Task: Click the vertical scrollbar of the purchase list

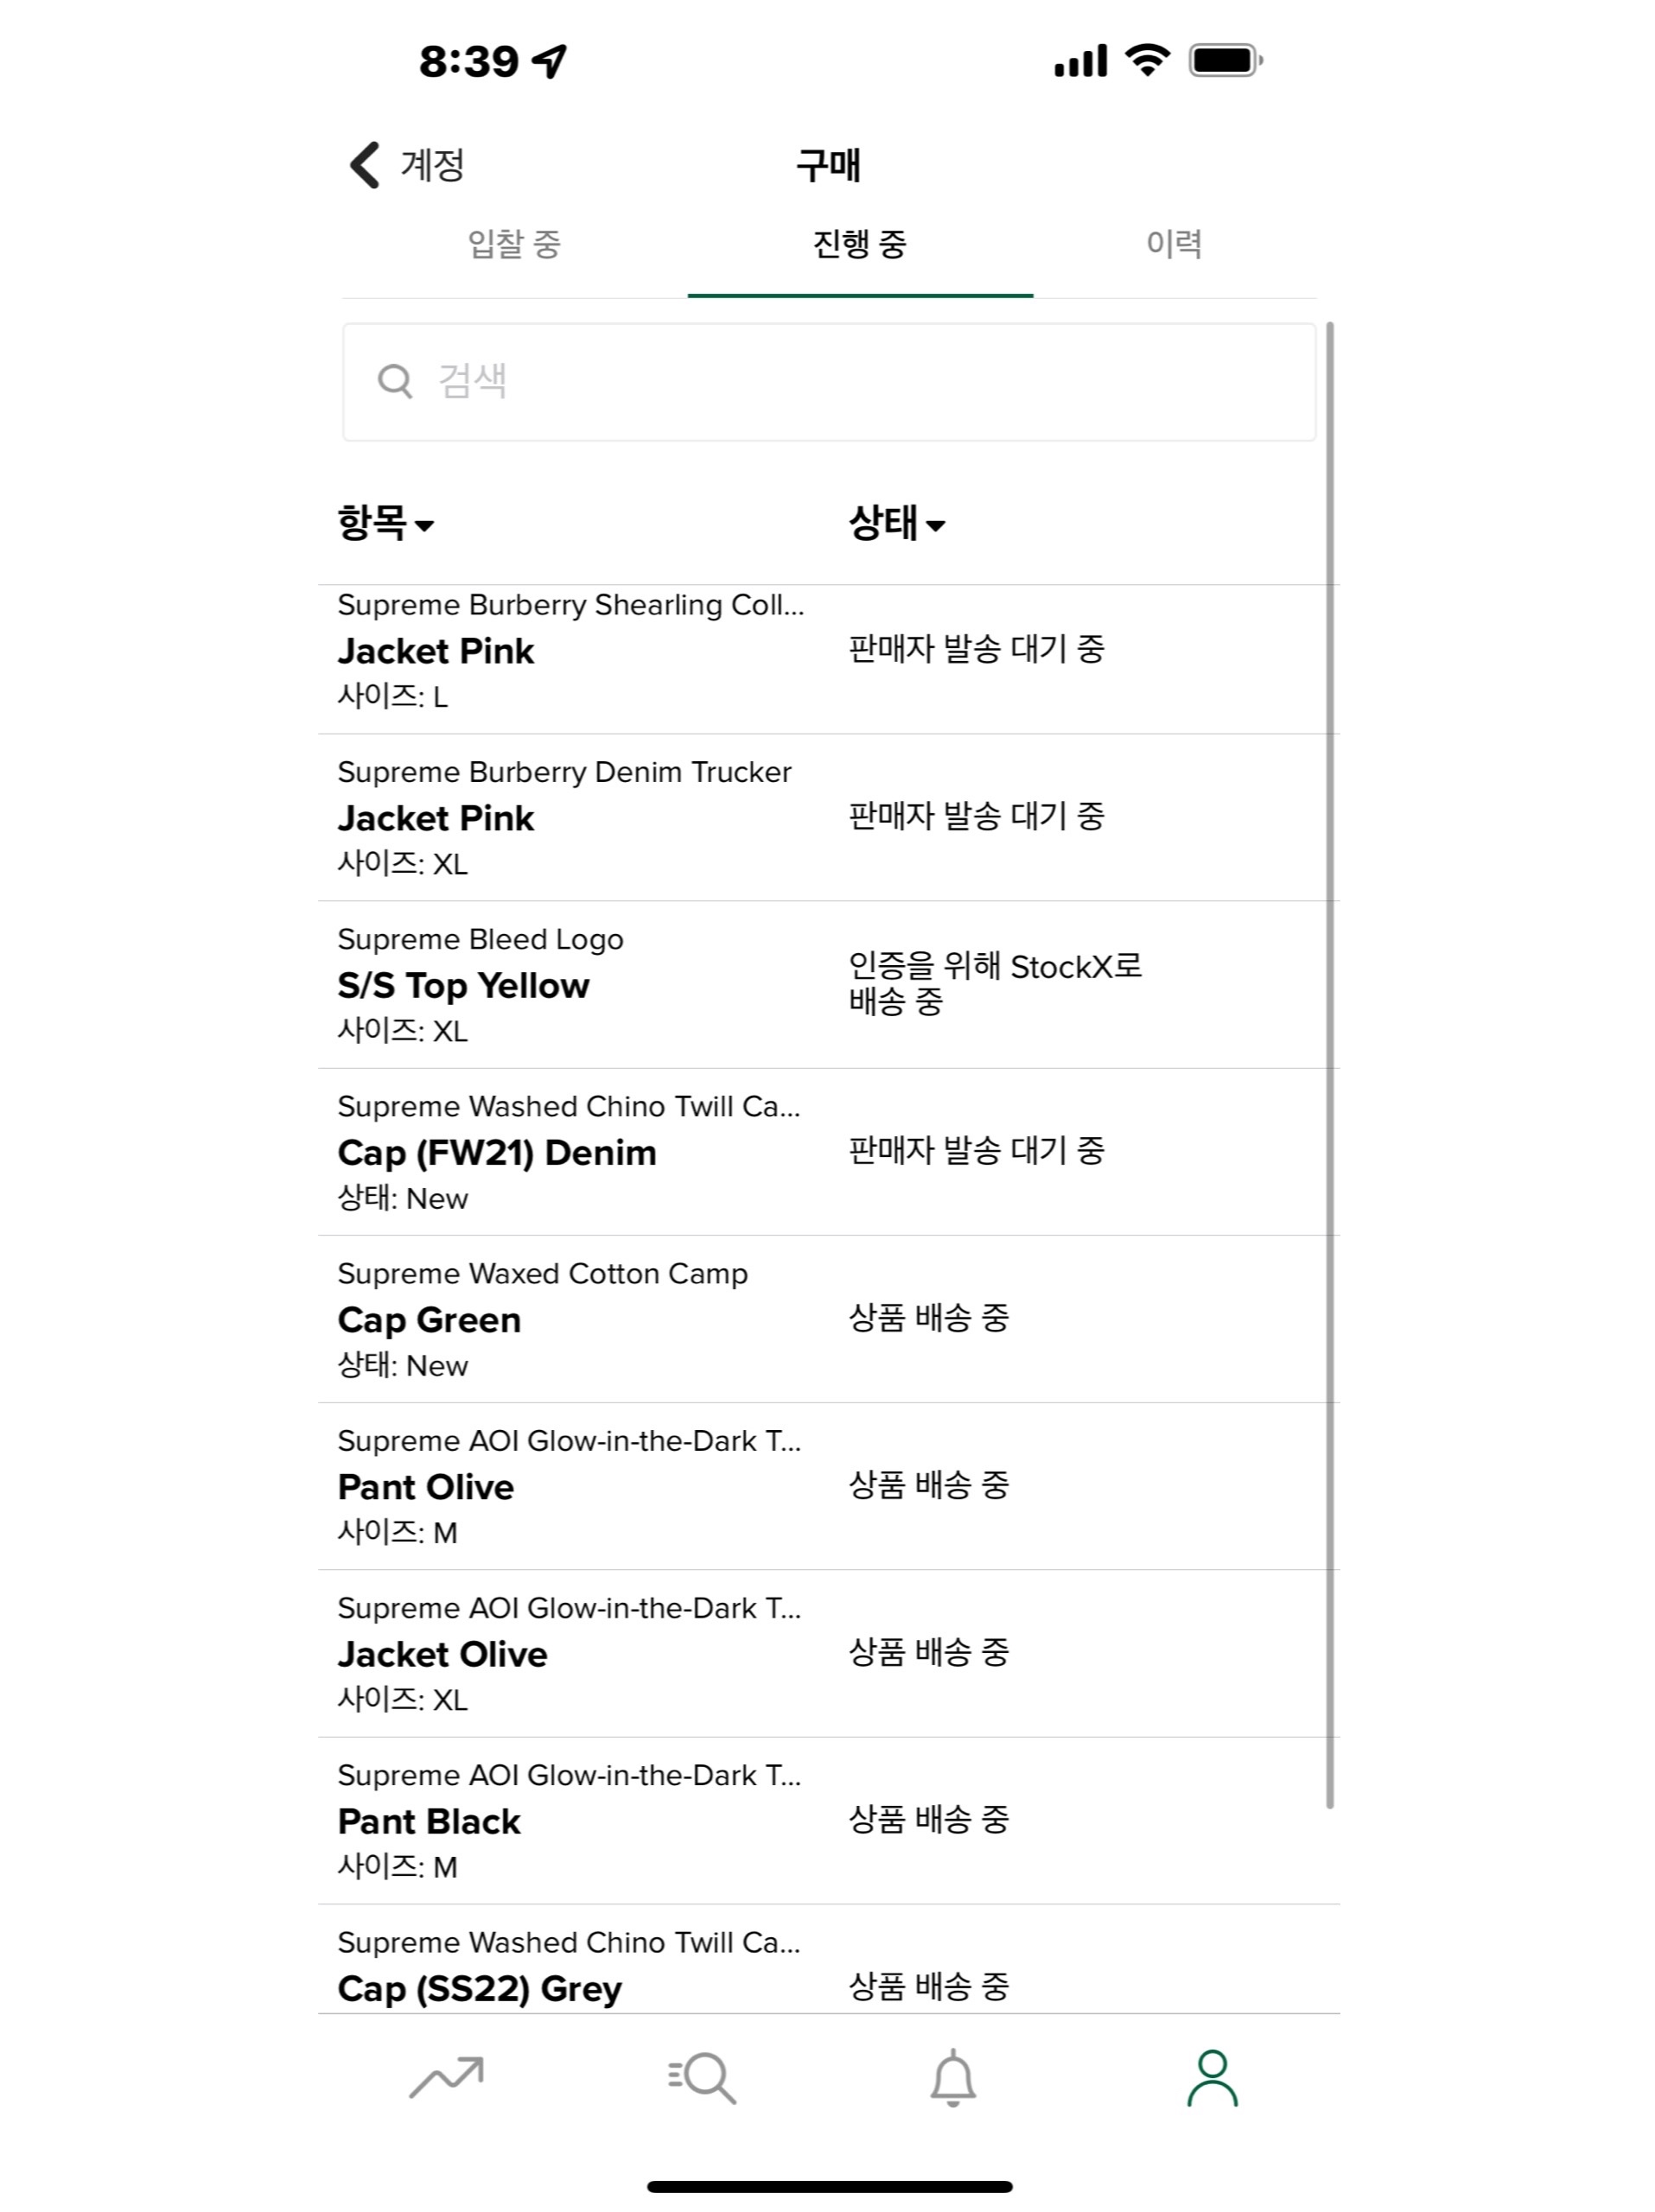Action: pos(1330,1065)
